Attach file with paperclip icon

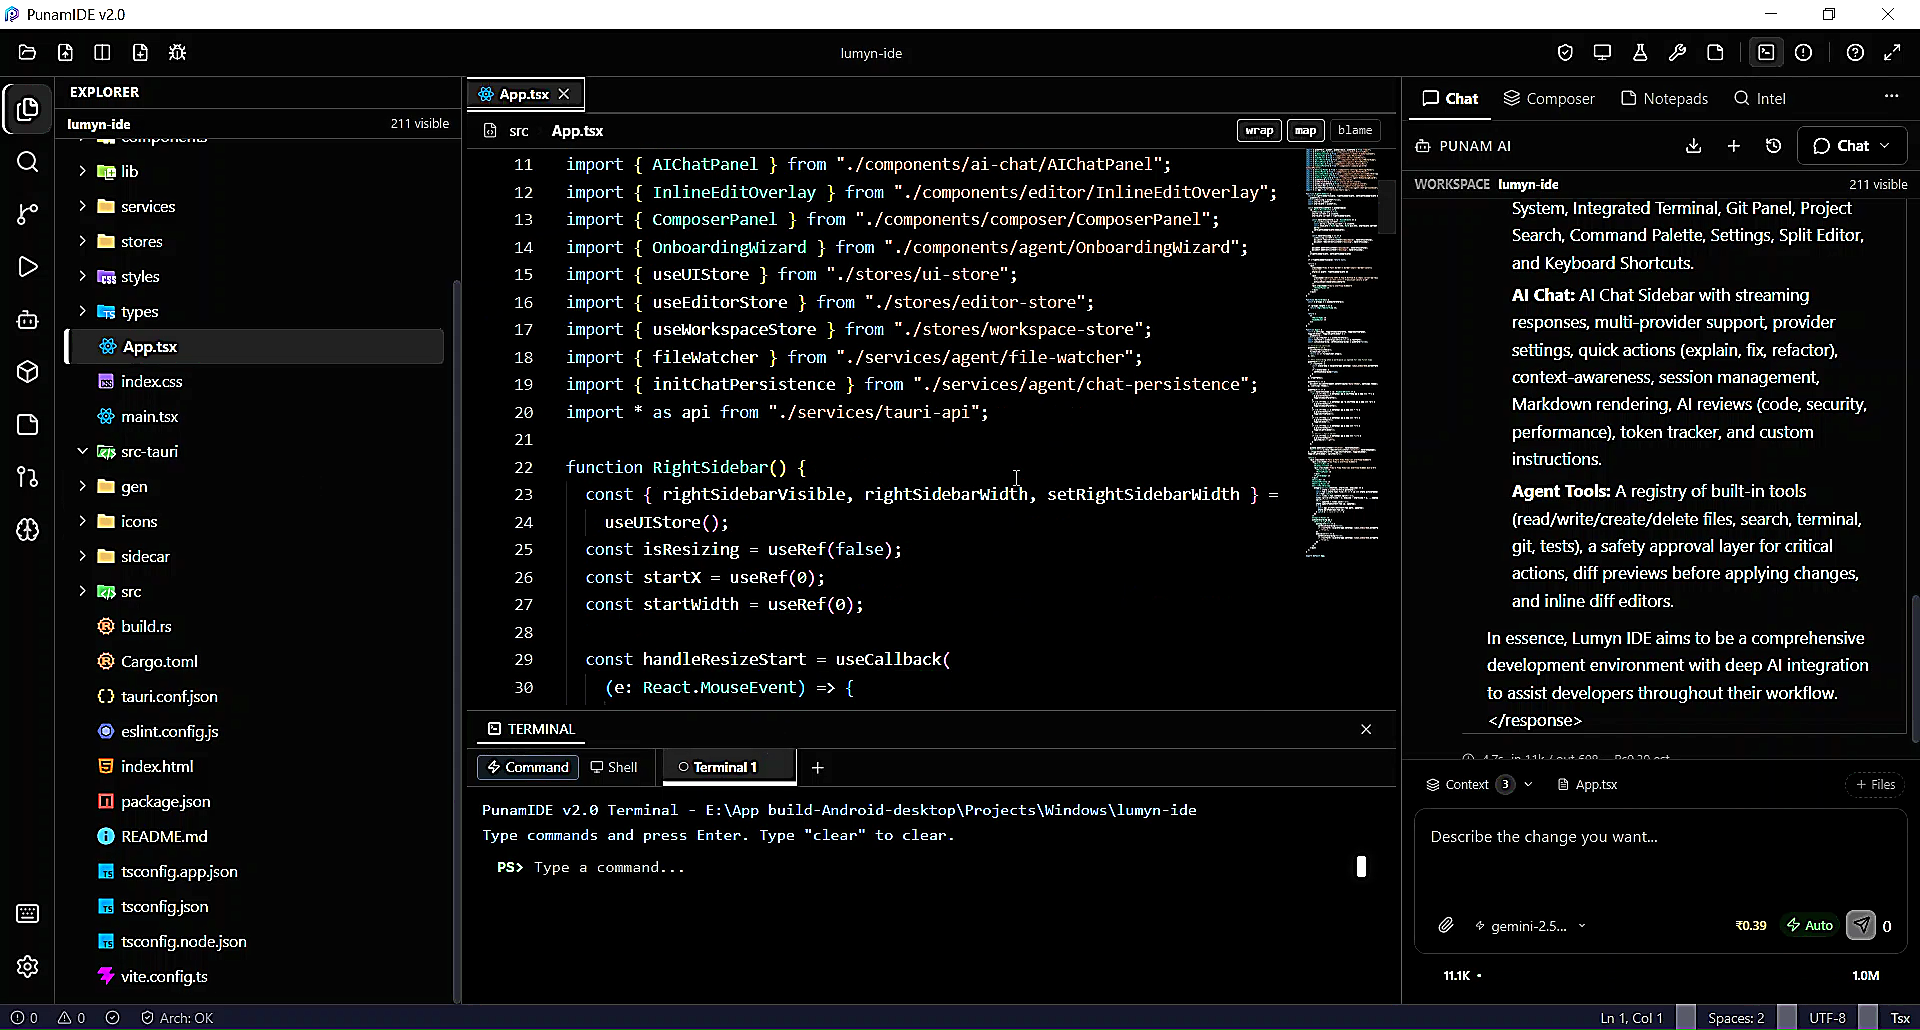tap(1446, 926)
